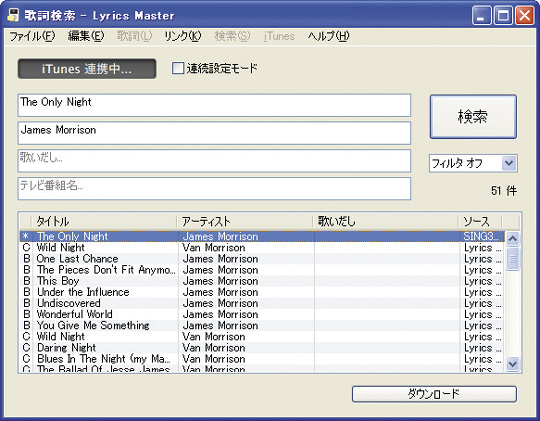Open the リンク(K) menu

point(183,36)
